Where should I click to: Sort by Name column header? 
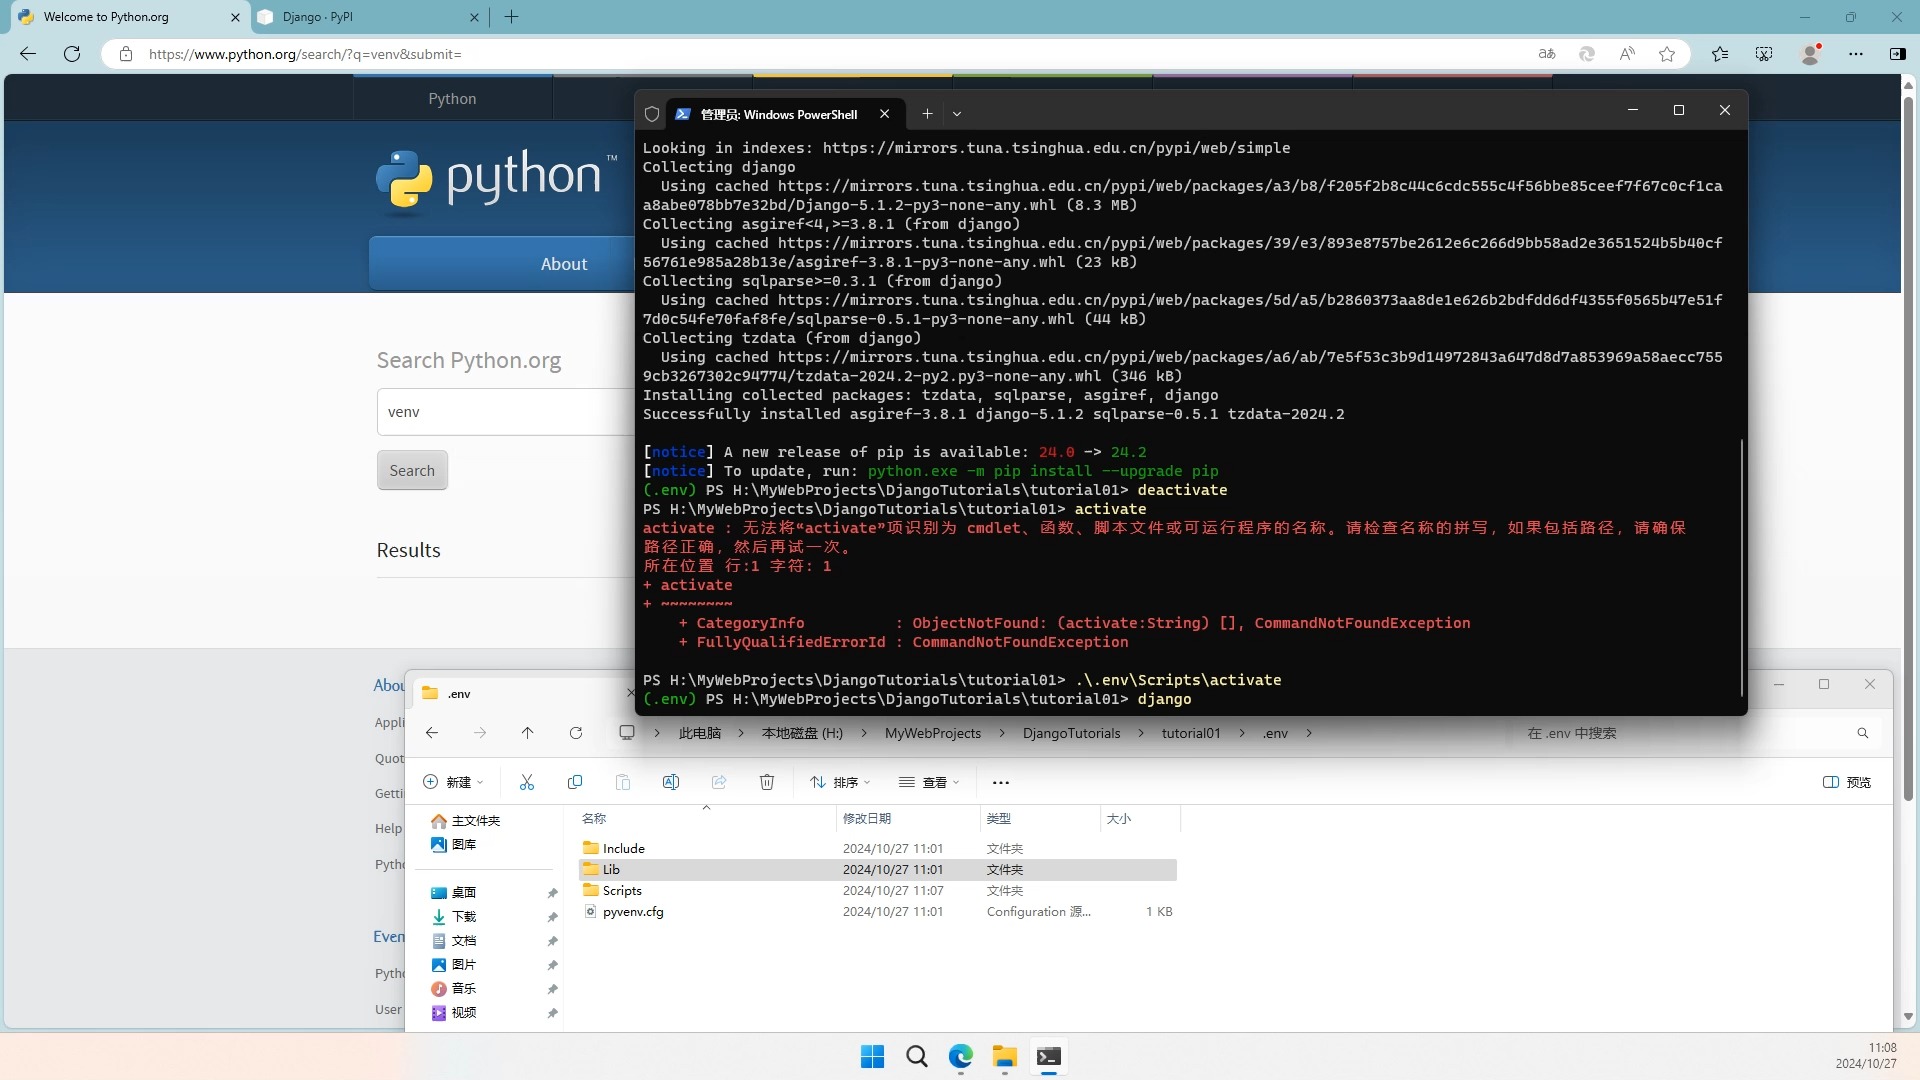click(705, 818)
